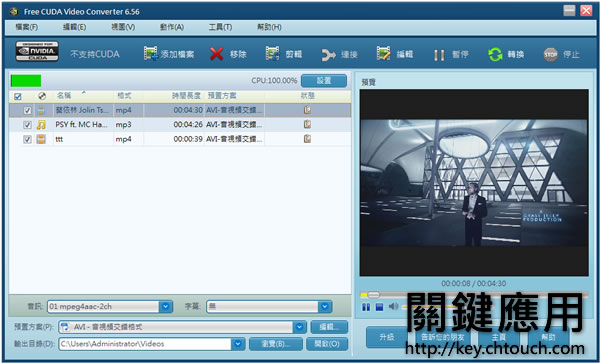Viewport: 600px width, 363px height.
Task: Click the 停止 stop toolbar icon
Action: coord(551,55)
